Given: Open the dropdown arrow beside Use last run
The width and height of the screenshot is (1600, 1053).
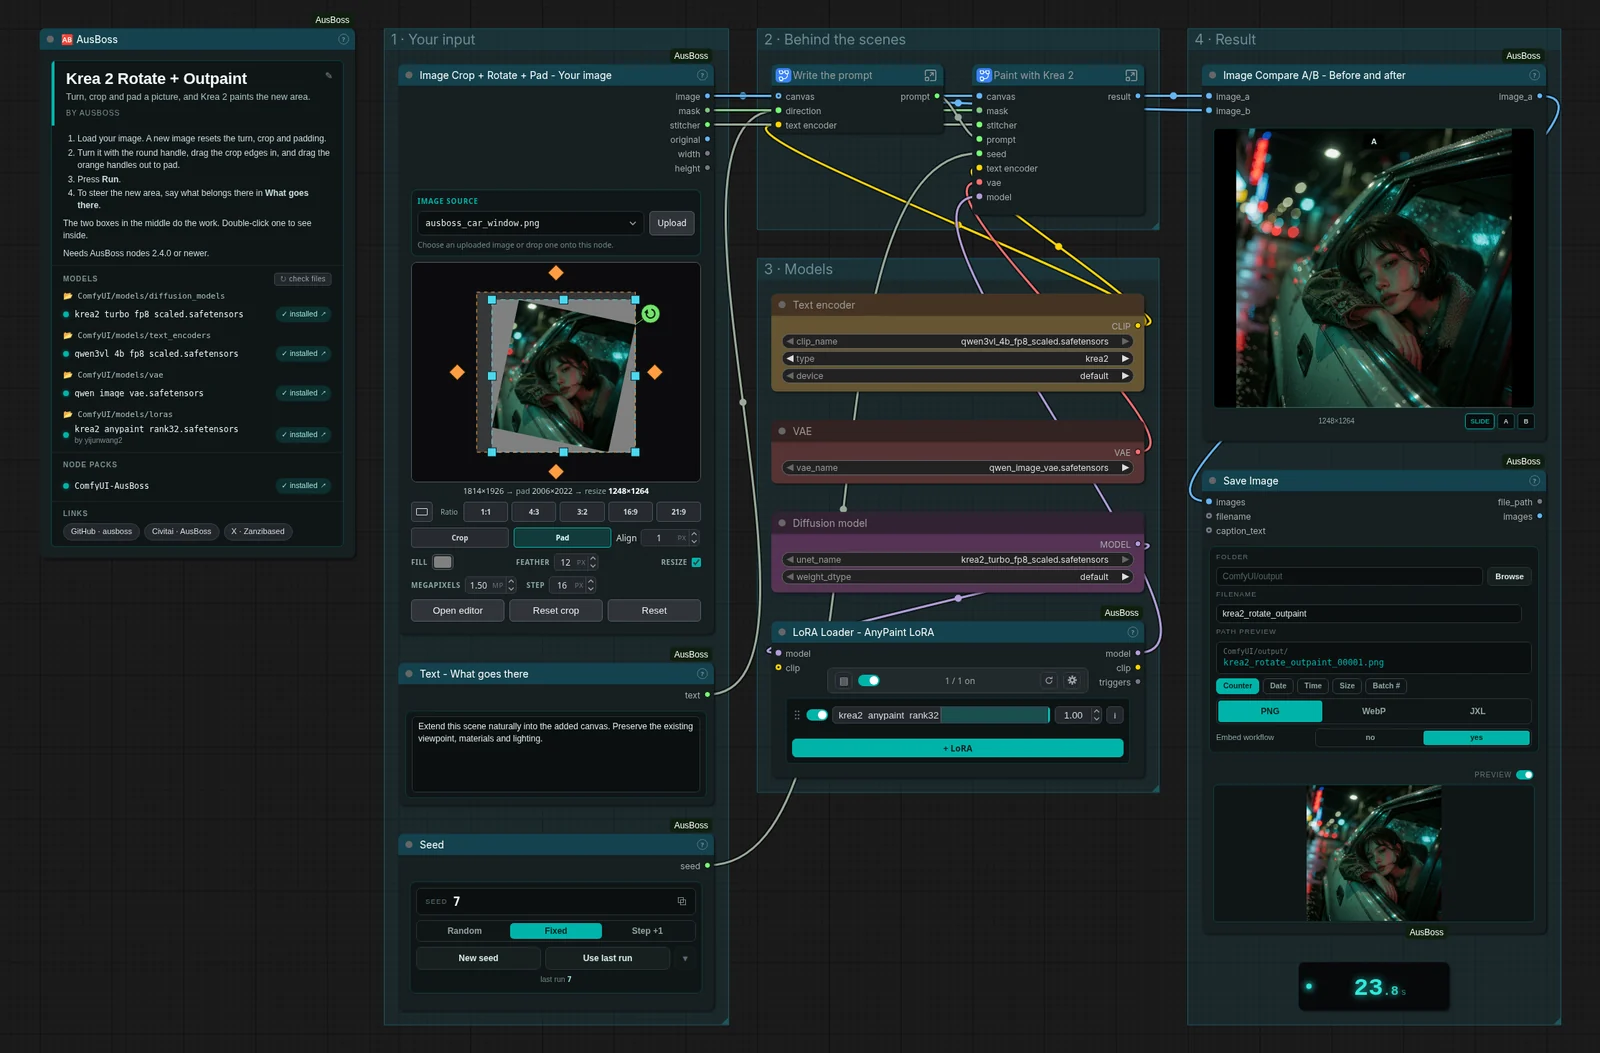Looking at the screenshot, I should click(685, 958).
